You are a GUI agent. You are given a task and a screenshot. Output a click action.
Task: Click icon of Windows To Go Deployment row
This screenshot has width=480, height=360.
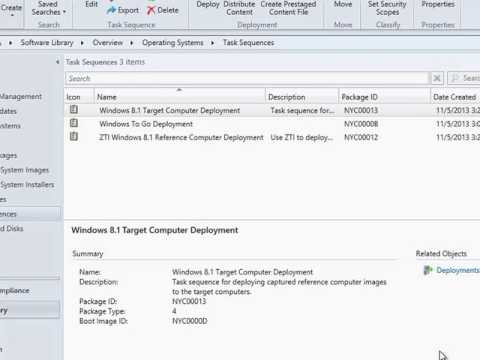click(x=74, y=123)
